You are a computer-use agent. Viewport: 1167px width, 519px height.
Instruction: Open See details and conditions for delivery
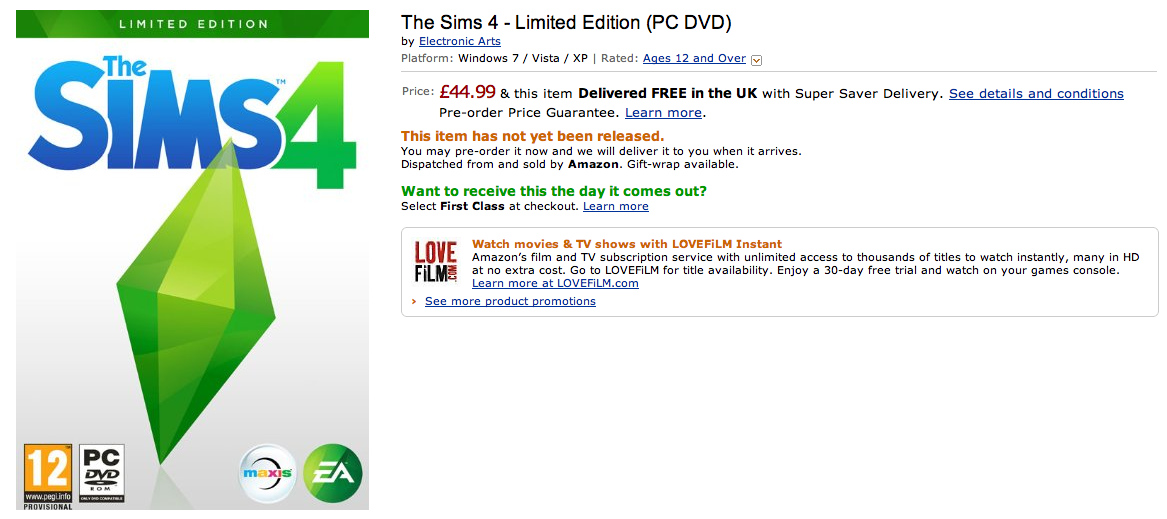(1036, 94)
